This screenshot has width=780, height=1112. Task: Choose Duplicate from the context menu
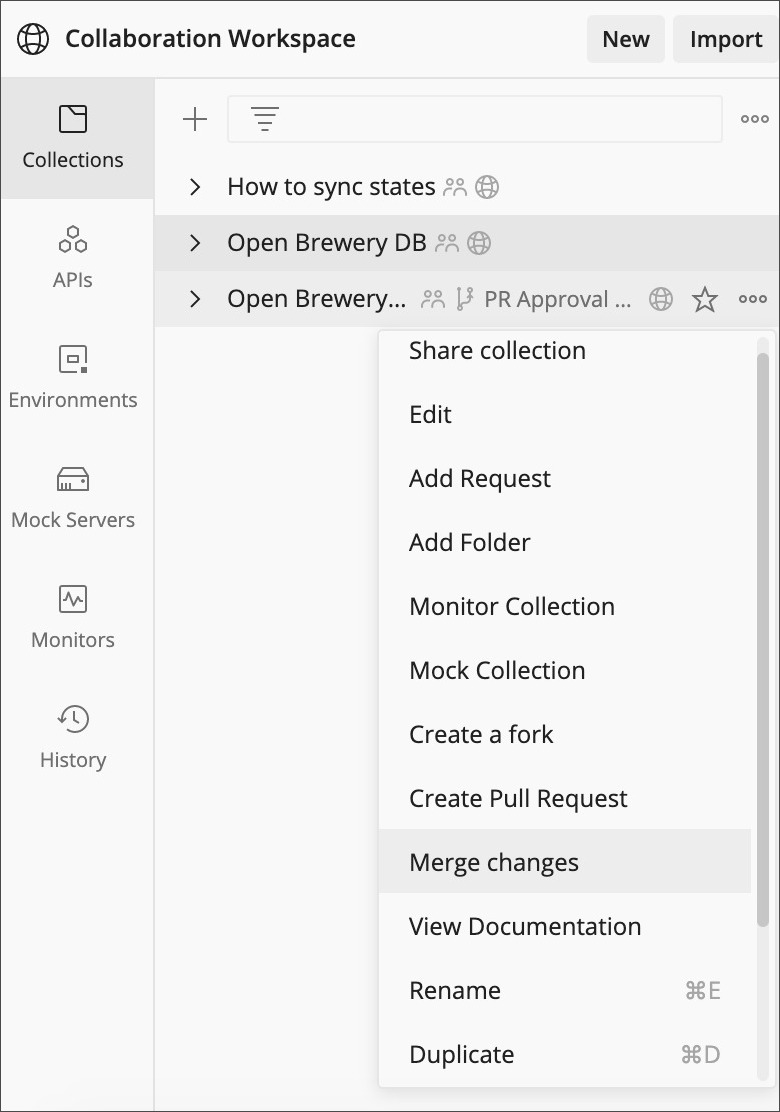(x=565, y=1055)
